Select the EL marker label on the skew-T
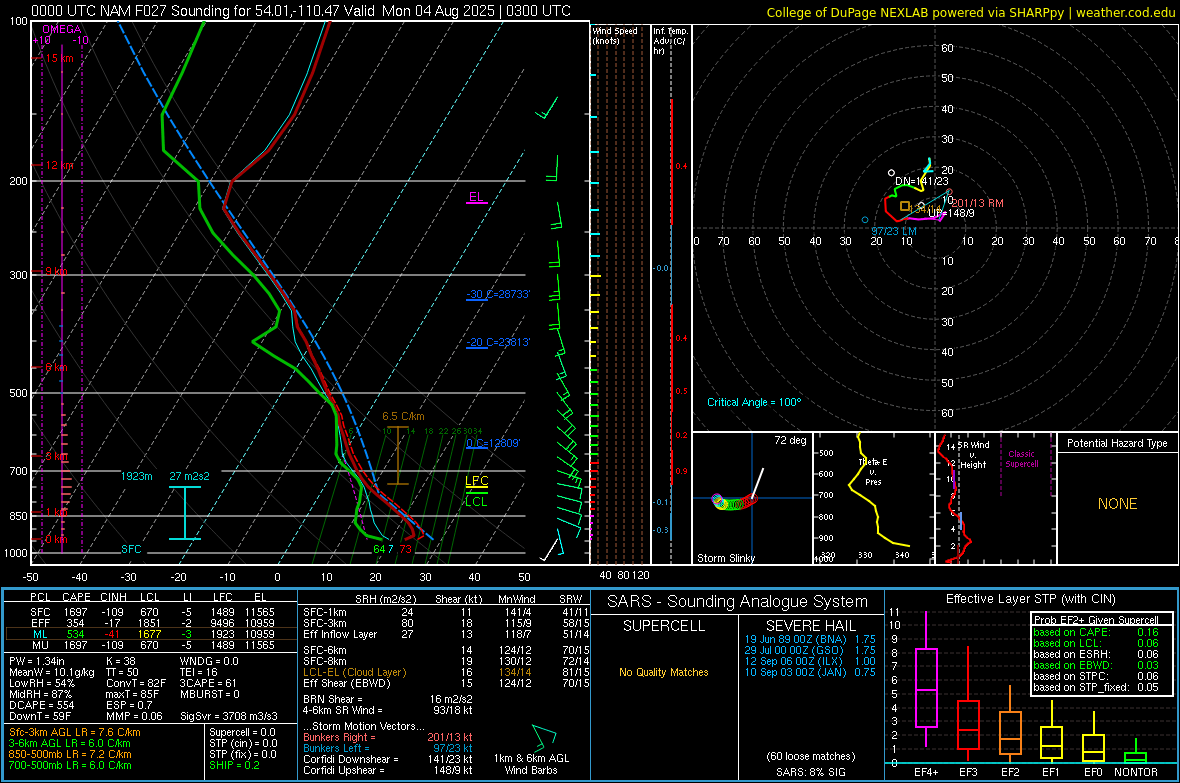 (x=476, y=197)
